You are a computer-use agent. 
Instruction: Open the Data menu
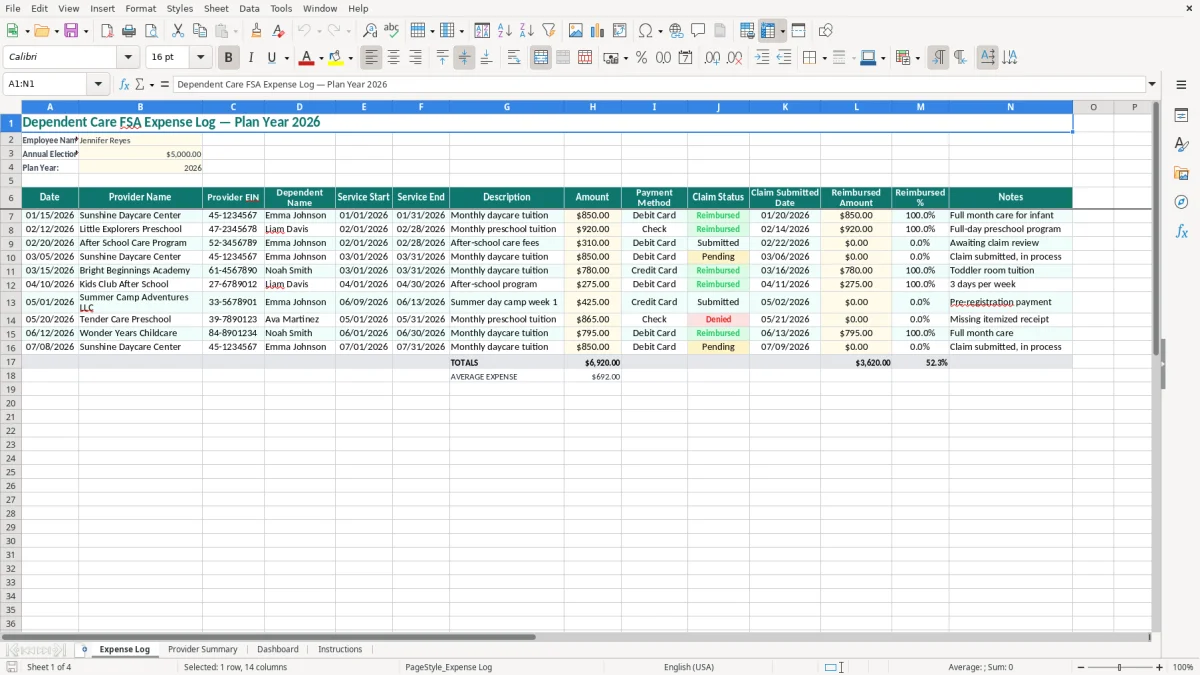[249, 8]
